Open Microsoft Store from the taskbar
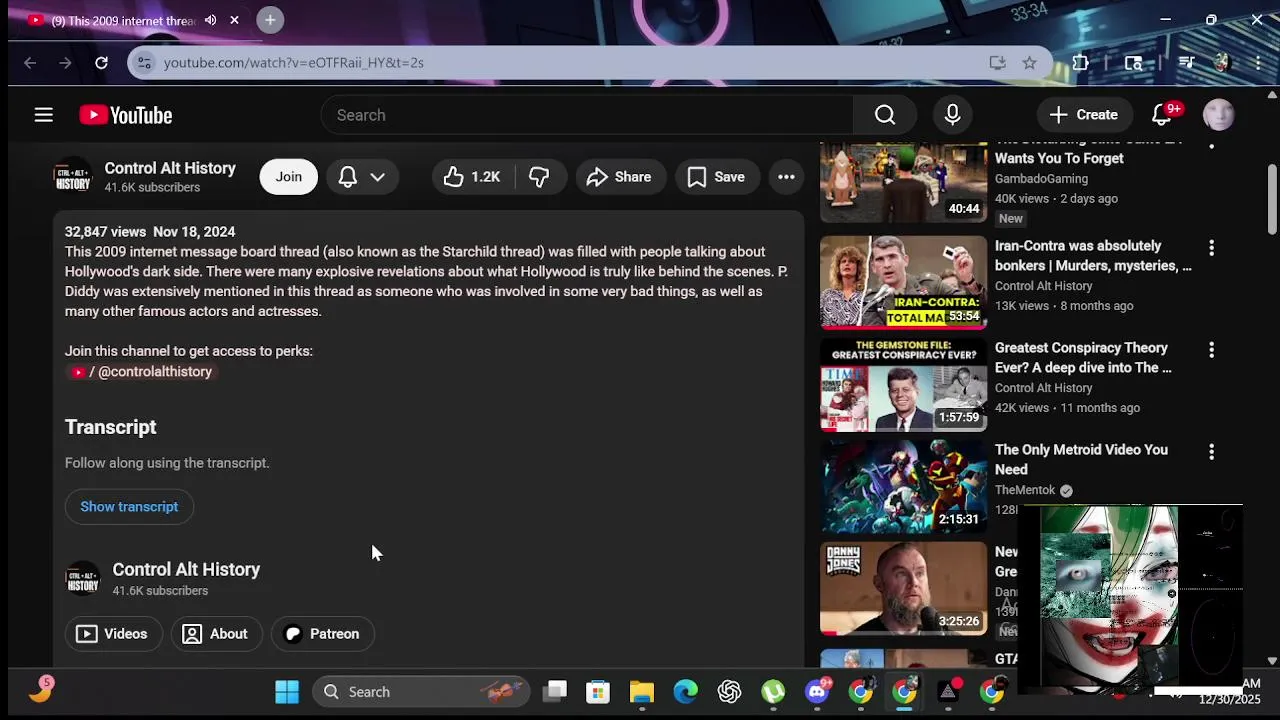 (598, 692)
